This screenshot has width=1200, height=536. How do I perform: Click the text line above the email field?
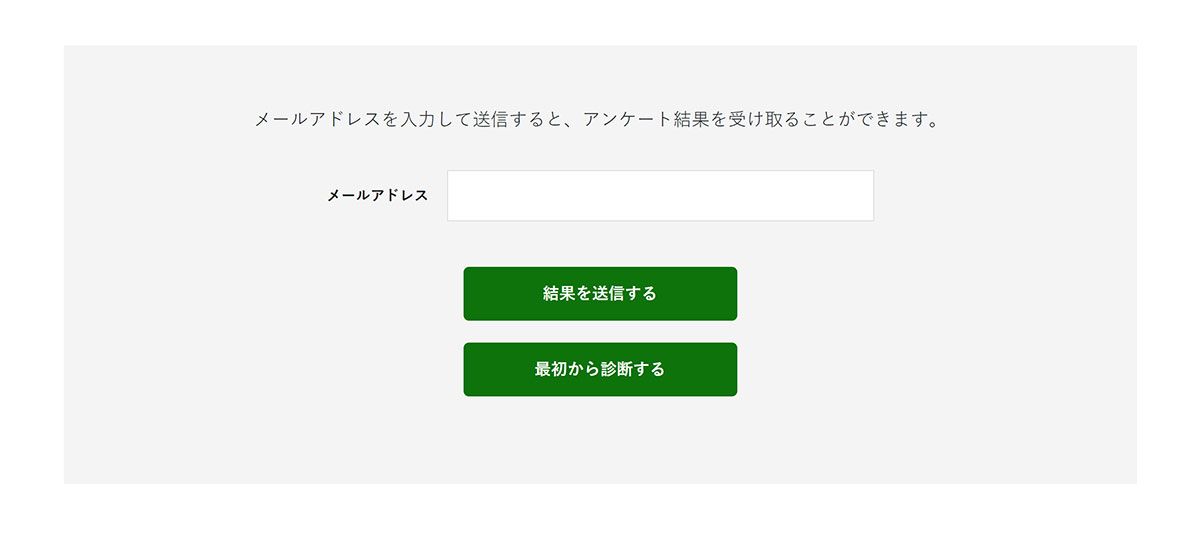point(598,121)
